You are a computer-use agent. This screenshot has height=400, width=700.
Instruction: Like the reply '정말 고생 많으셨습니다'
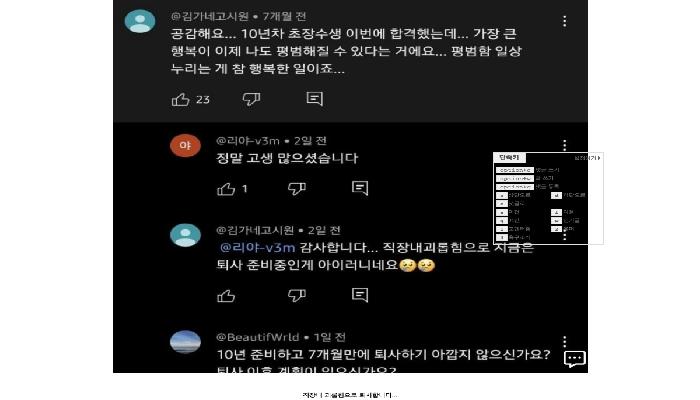tap(226, 189)
